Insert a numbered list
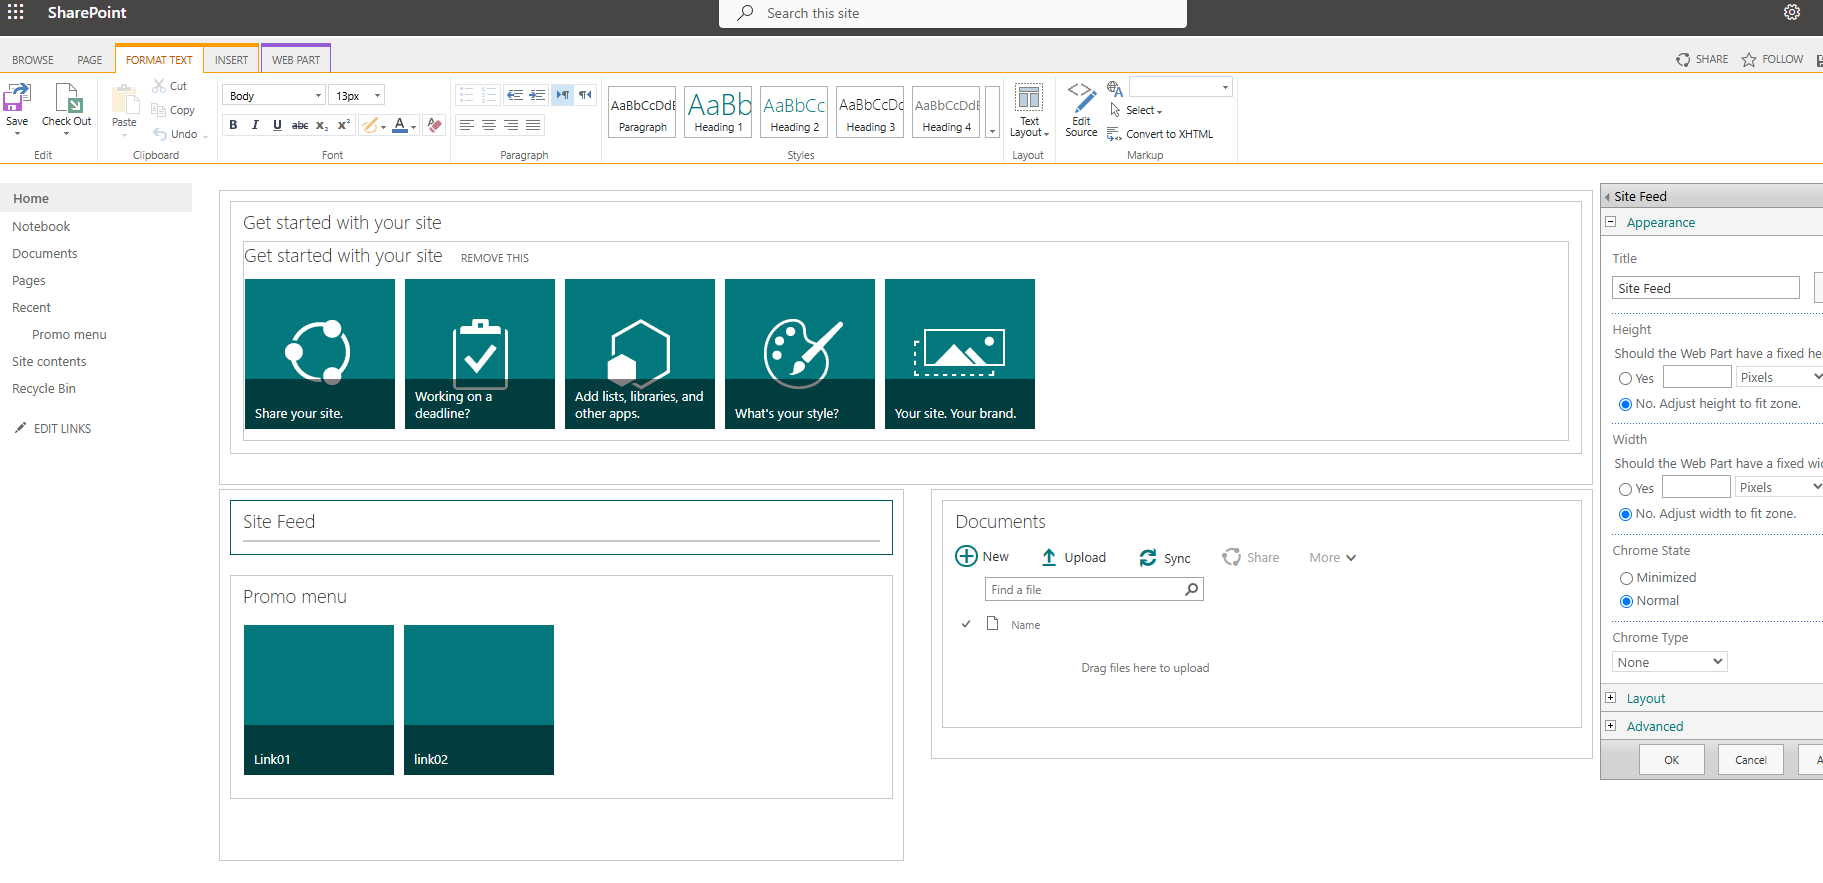The image size is (1823, 883). pos(489,95)
